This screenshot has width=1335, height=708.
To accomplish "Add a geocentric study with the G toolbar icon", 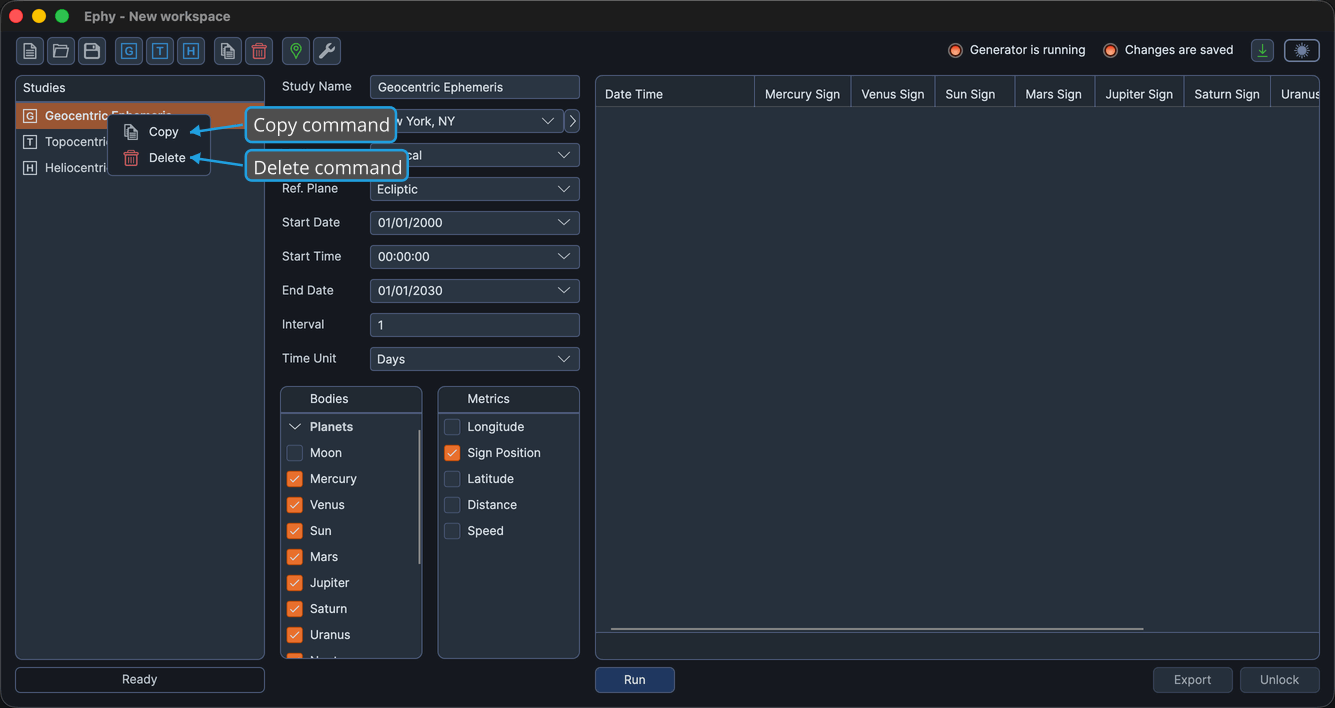I will click(129, 51).
